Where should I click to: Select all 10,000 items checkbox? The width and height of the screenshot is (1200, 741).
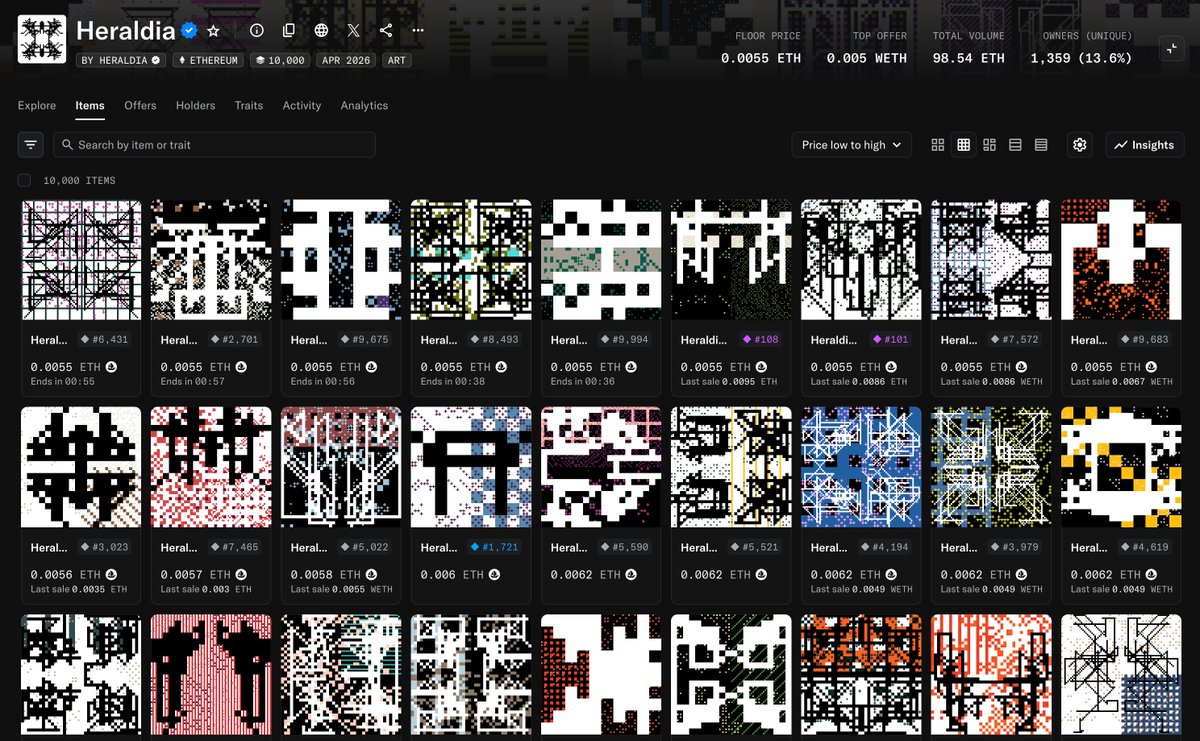tap(24, 180)
